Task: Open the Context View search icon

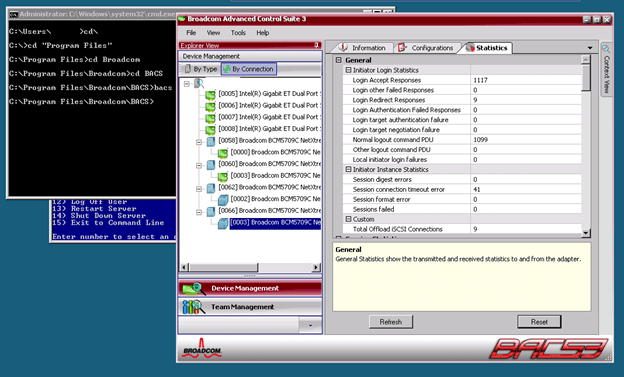Action: tap(606, 49)
